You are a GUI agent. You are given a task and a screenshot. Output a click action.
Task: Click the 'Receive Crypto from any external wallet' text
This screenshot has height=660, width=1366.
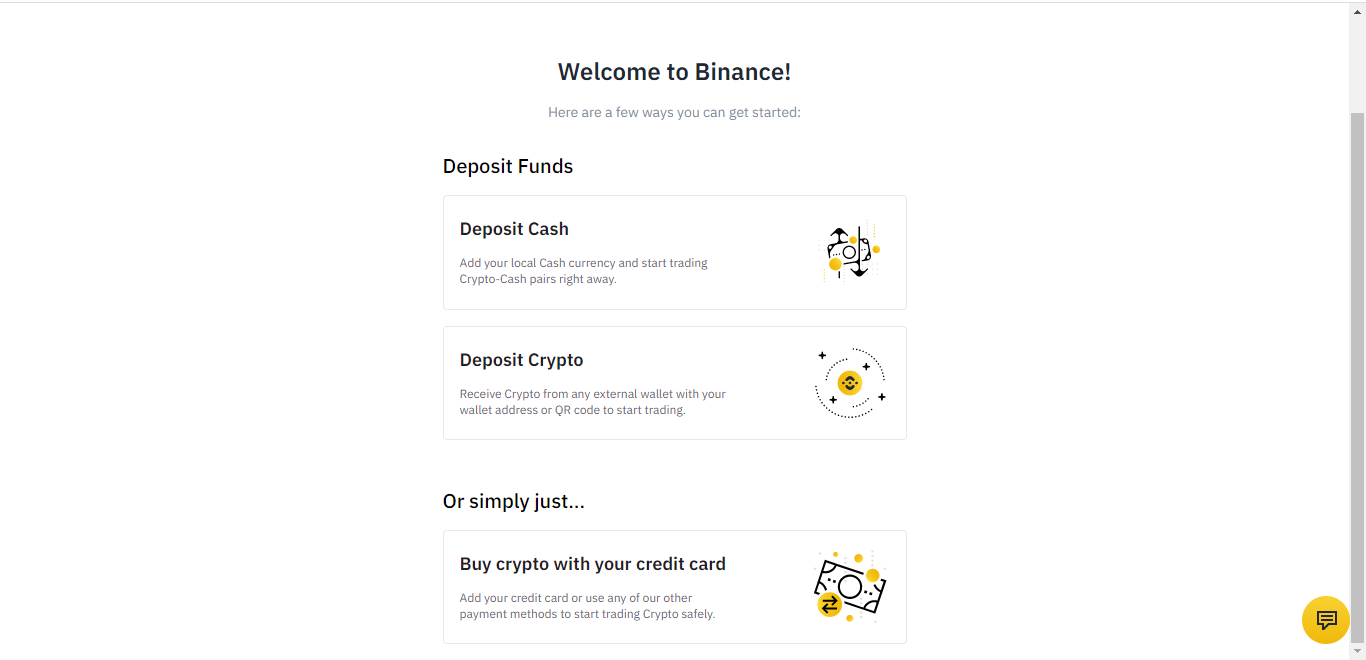pos(593,402)
